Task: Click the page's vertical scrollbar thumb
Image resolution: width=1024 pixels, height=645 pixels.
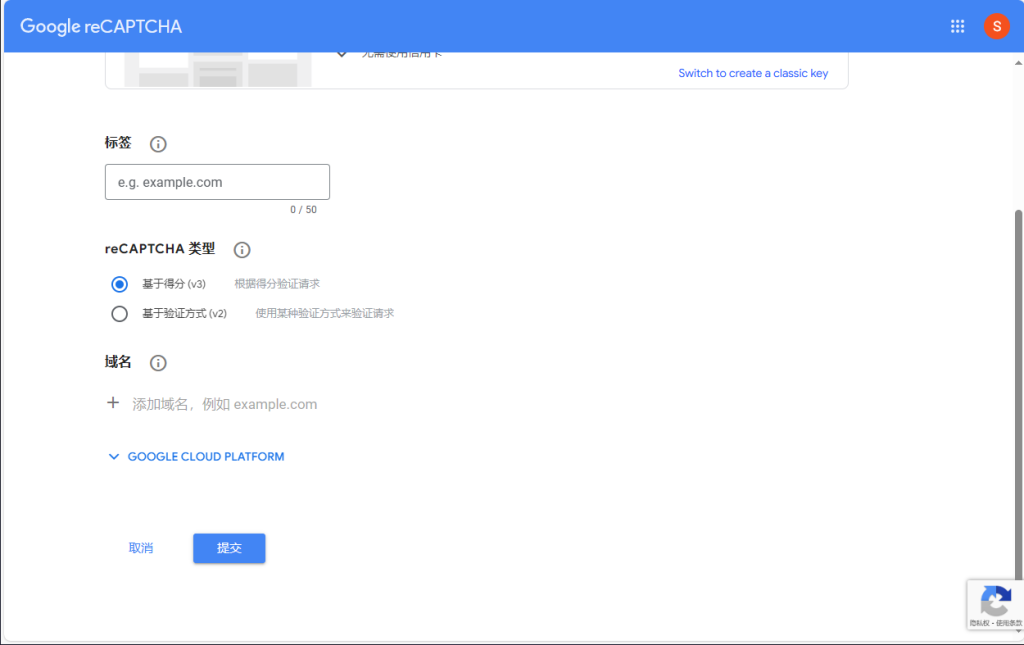Action: click(1018, 394)
